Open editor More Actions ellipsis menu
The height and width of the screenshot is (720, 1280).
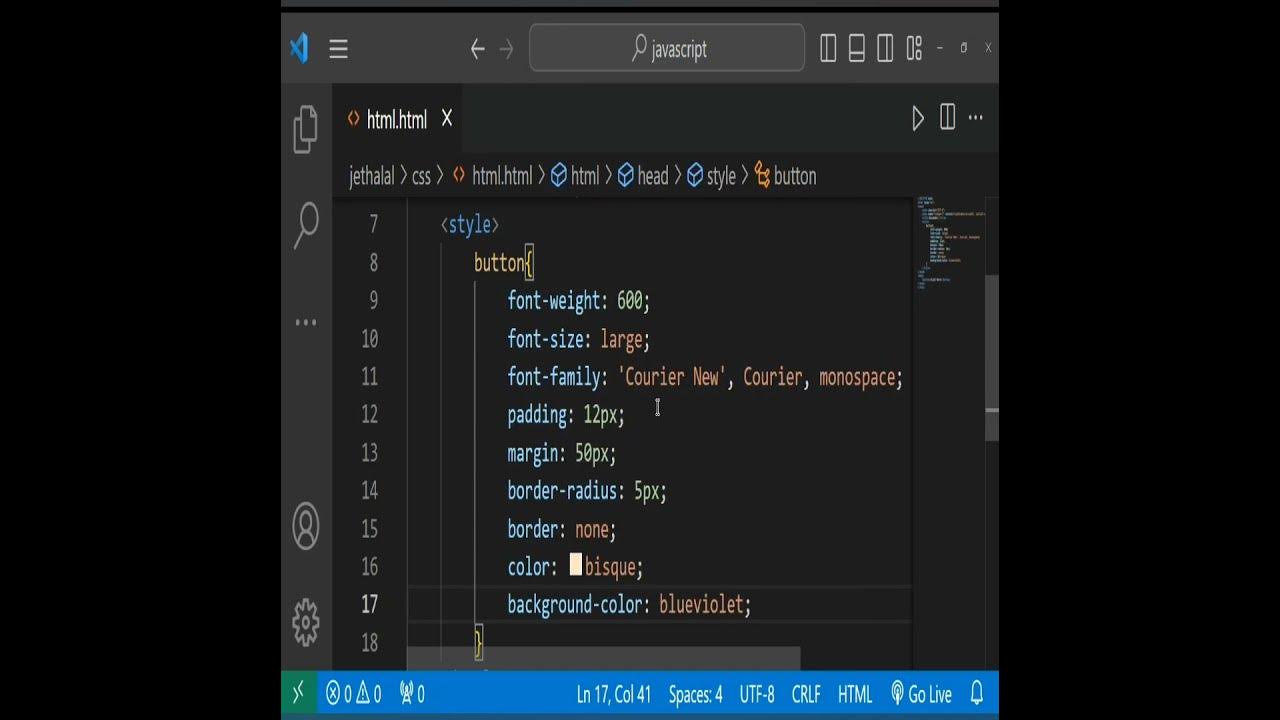pos(976,118)
